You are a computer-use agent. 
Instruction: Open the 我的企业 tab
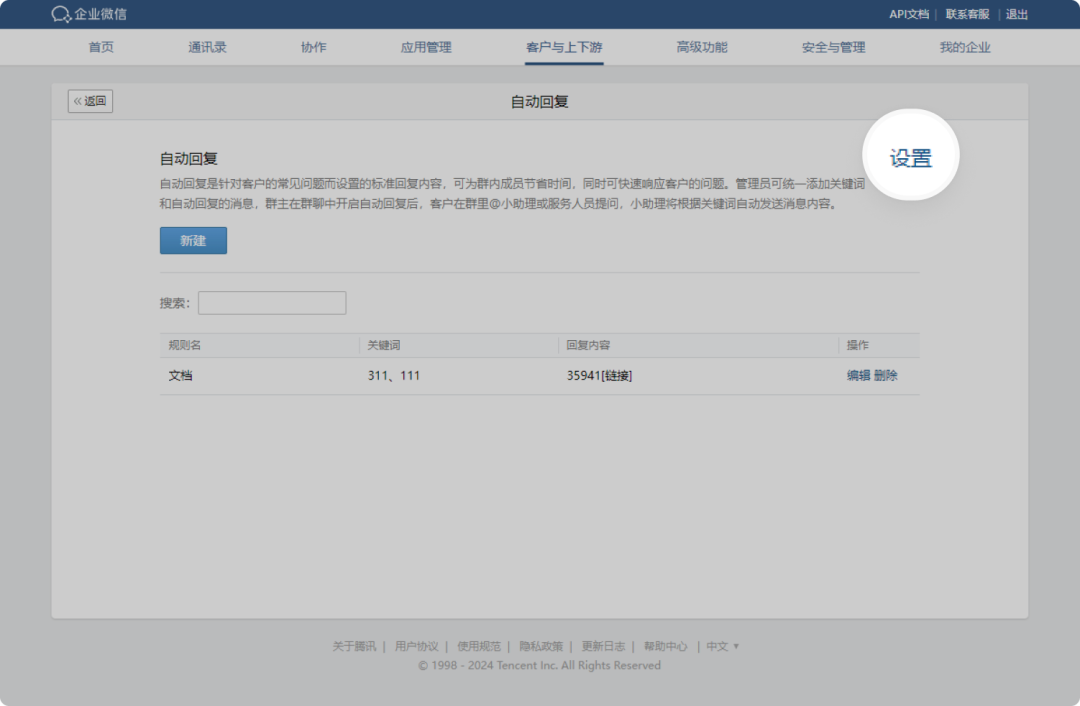click(964, 47)
